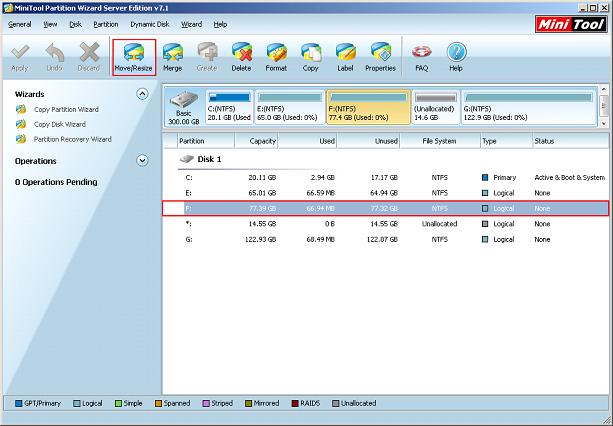
Task: Sort by Unused column header
Action: tap(368, 141)
